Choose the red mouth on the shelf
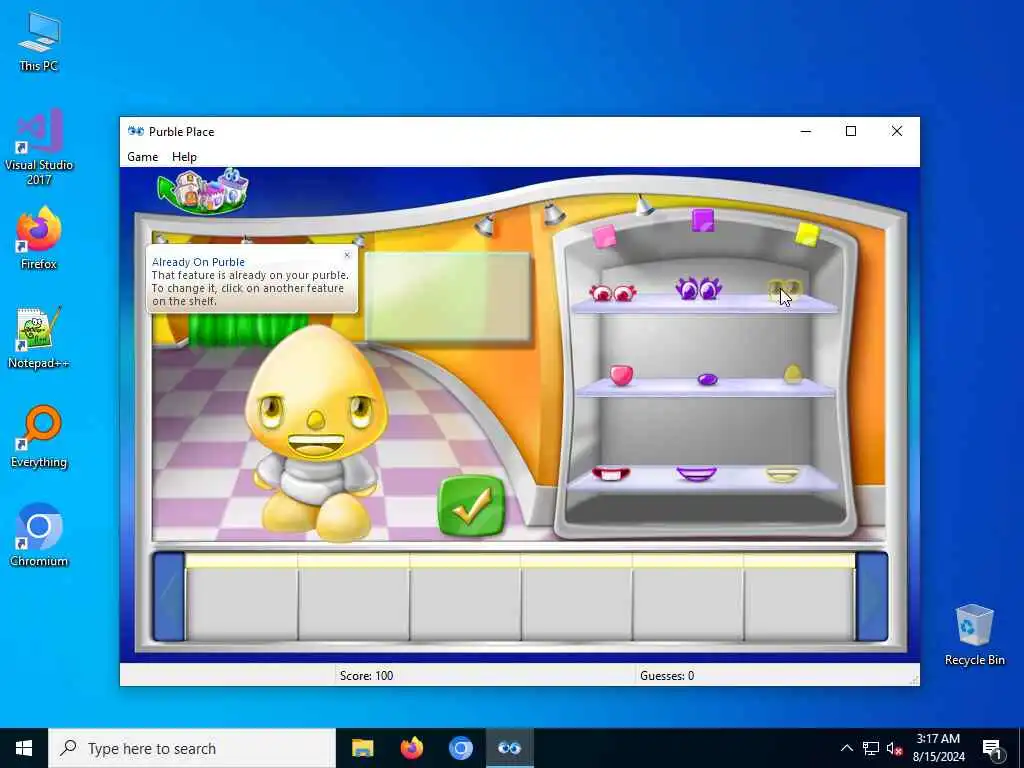This screenshot has height=768, width=1024. (611, 473)
